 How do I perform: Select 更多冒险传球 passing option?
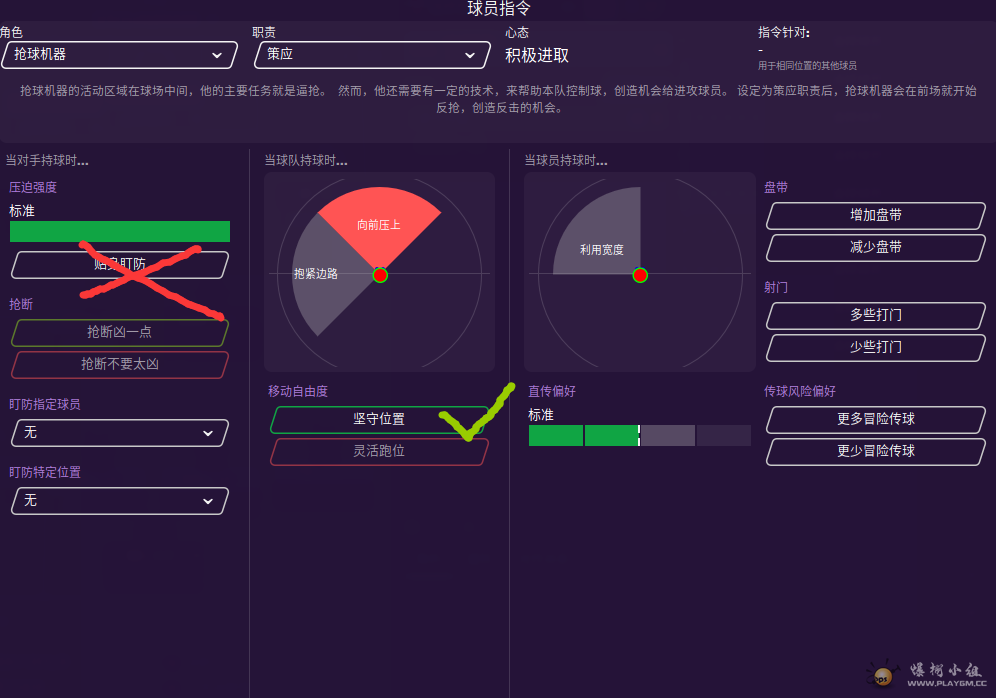[875, 420]
